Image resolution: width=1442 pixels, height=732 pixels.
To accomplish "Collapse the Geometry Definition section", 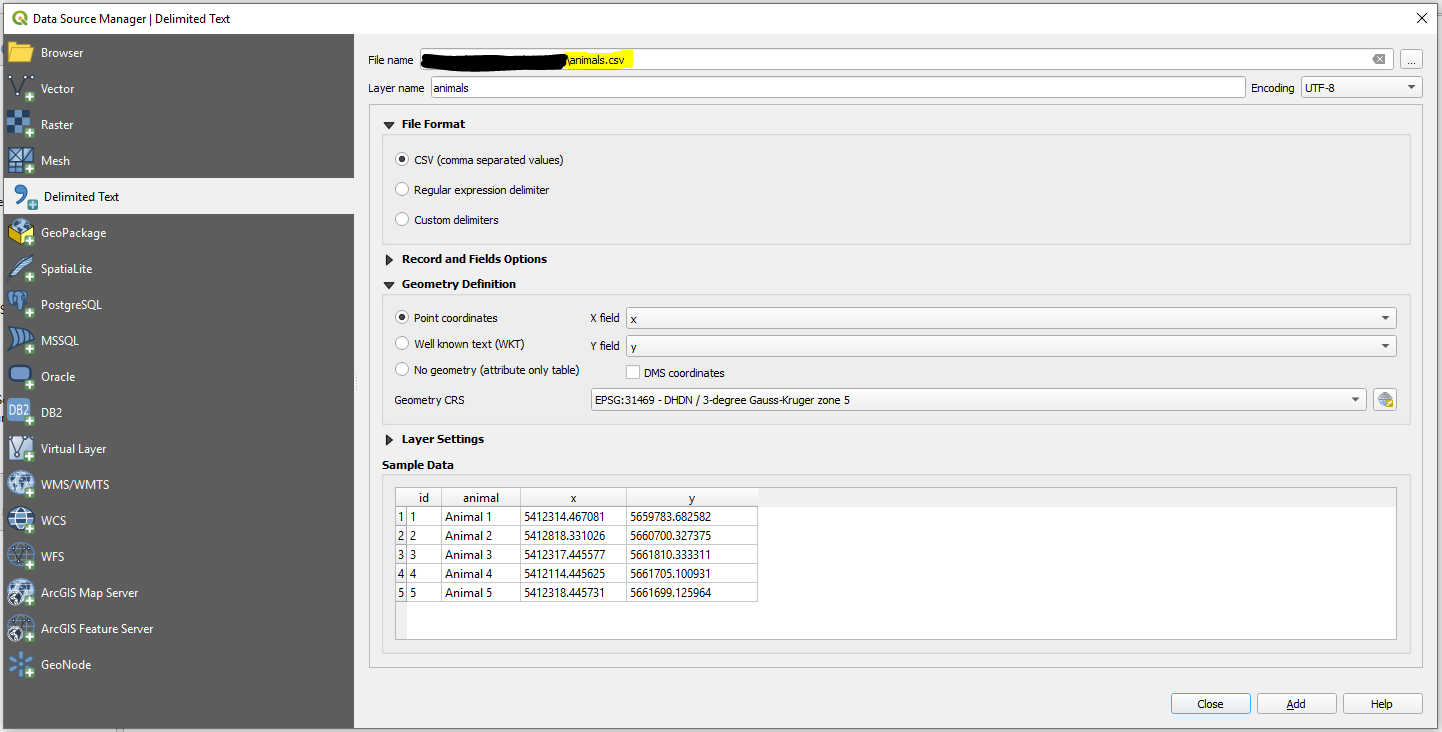I will click(389, 285).
